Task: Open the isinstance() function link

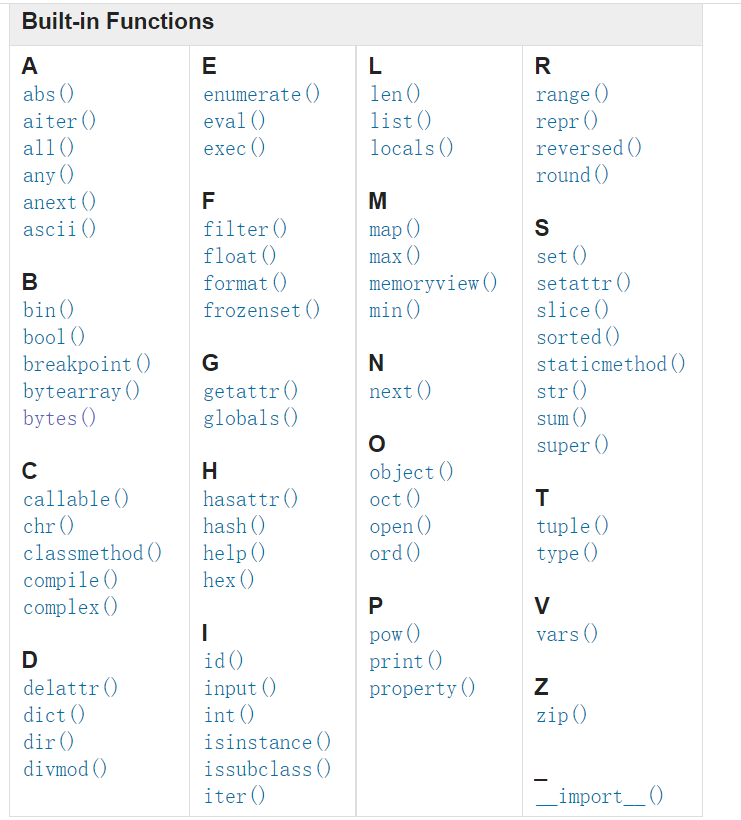Action: [x=267, y=742]
